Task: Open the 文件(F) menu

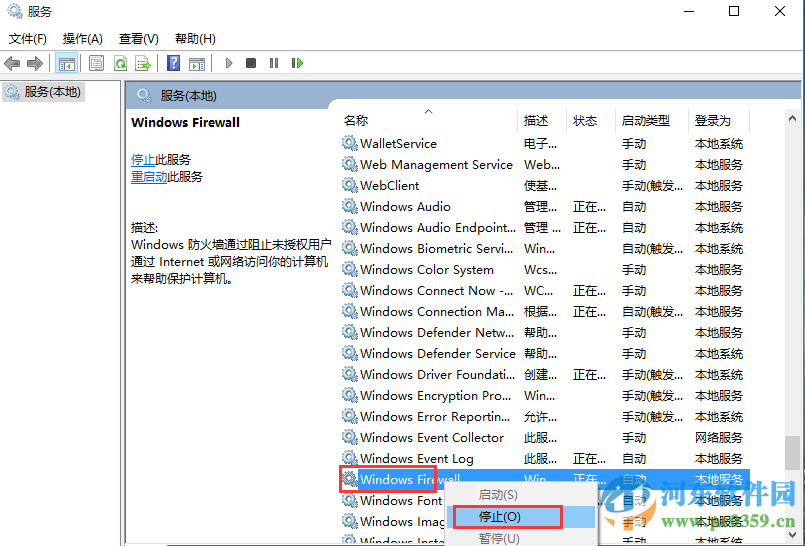Action: point(28,39)
